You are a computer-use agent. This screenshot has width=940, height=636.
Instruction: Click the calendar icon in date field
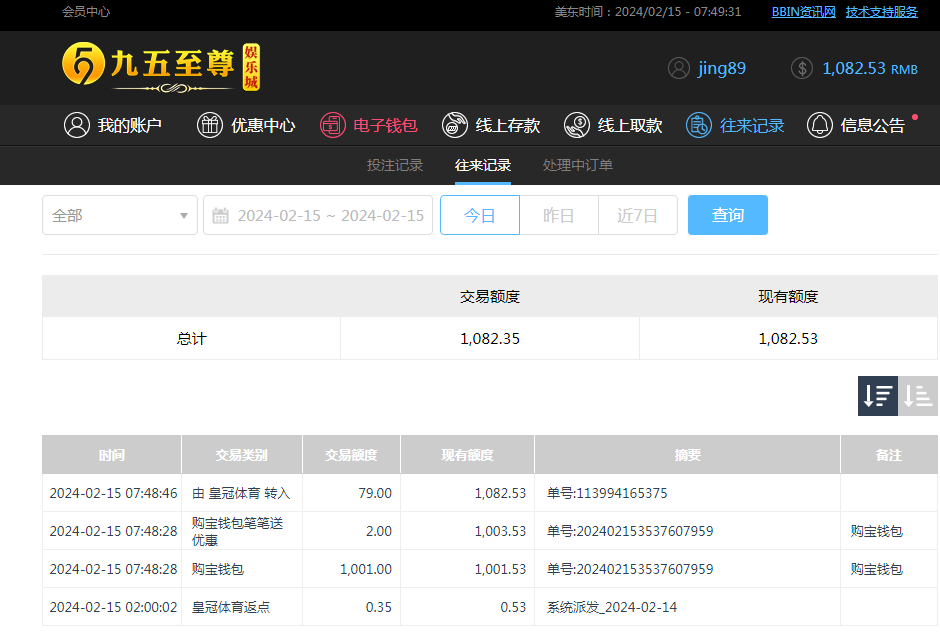point(221,215)
